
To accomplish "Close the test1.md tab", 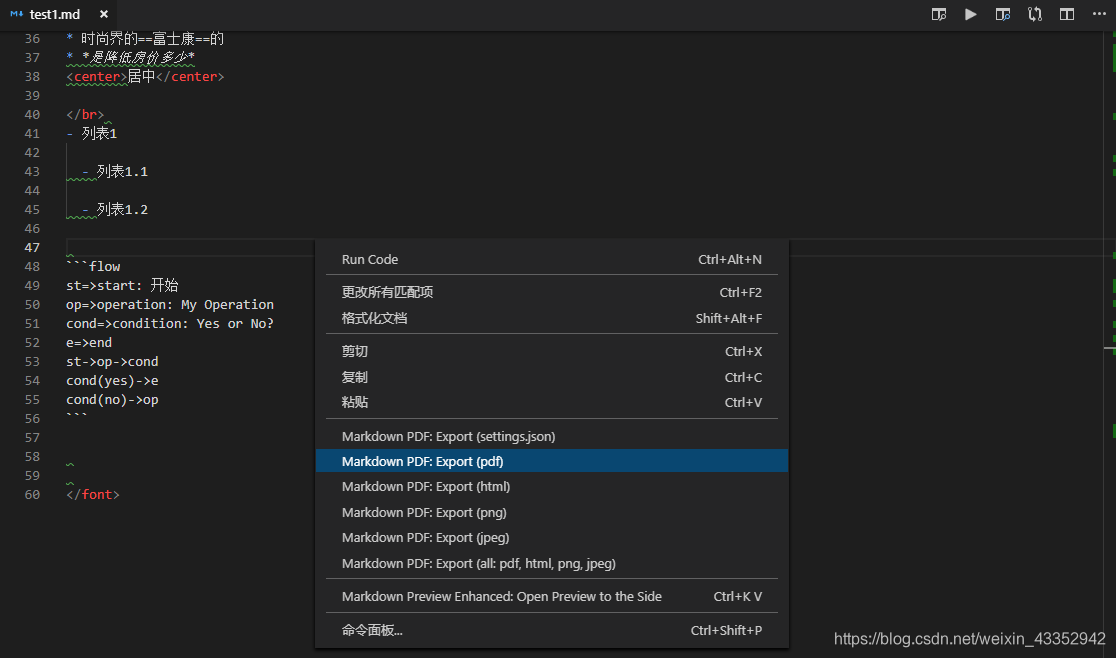I will pyautogui.click(x=104, y=14).
